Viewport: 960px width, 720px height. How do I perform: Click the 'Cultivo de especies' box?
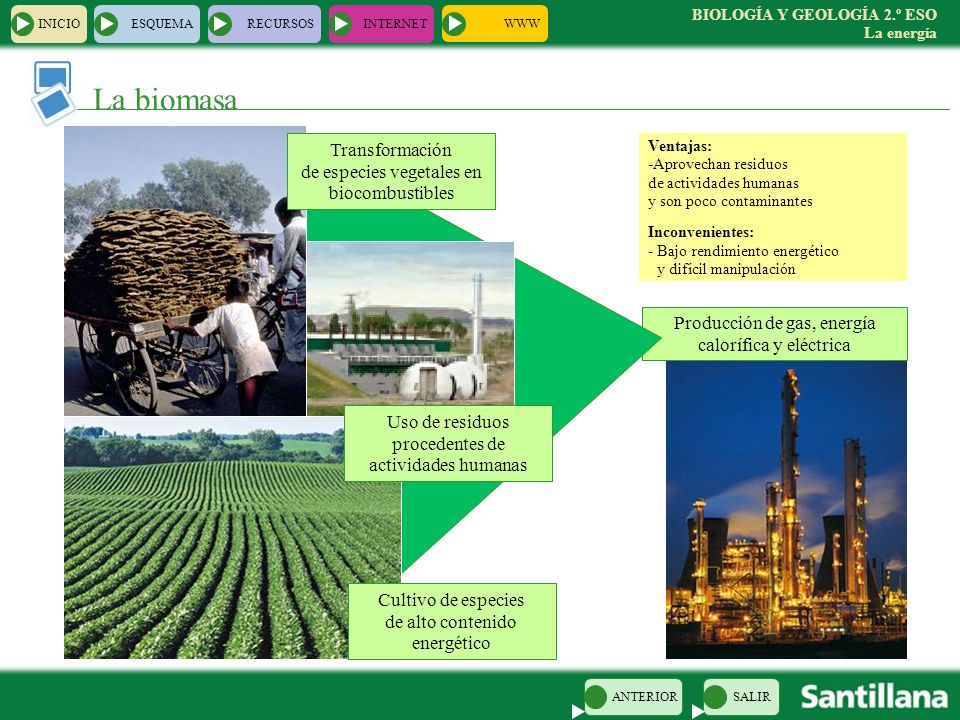point(452,621)
